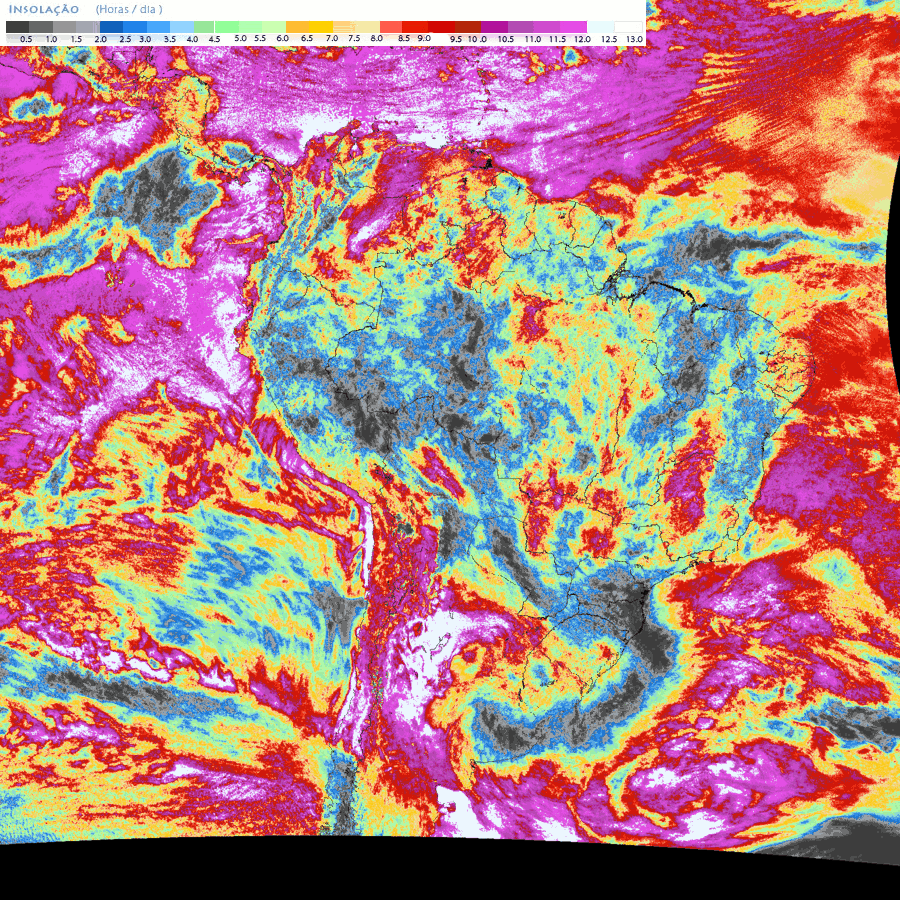Pick the coral red swatch above 8.5

391,27
